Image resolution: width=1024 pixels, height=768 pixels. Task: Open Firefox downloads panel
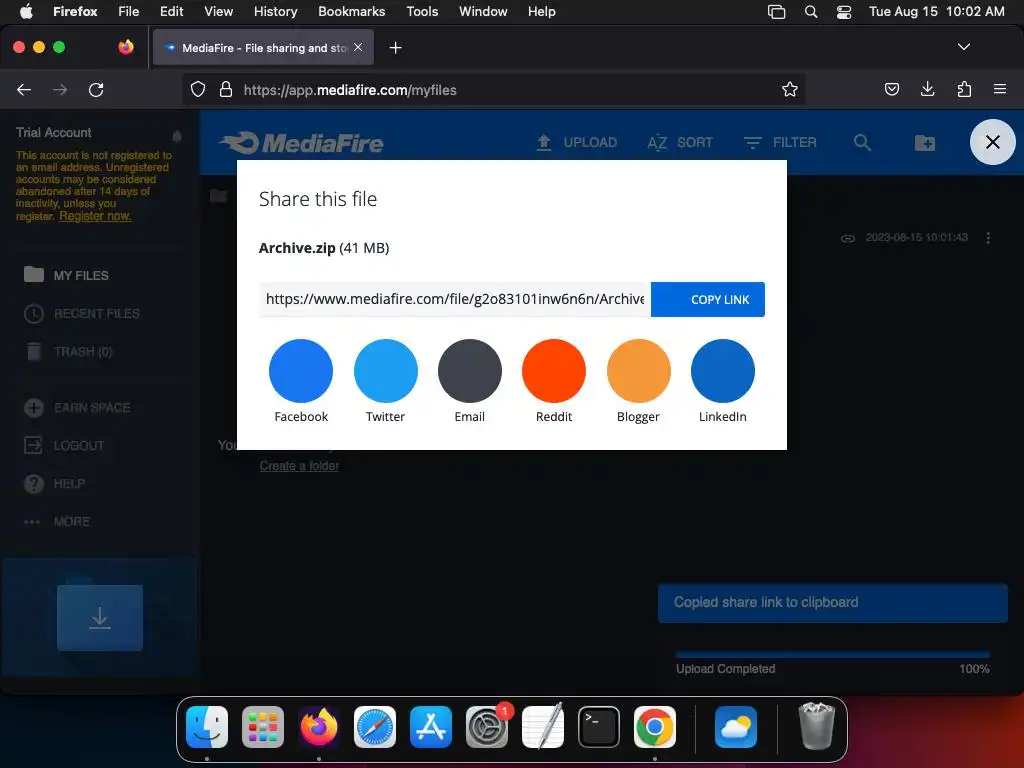click(927, 89)
